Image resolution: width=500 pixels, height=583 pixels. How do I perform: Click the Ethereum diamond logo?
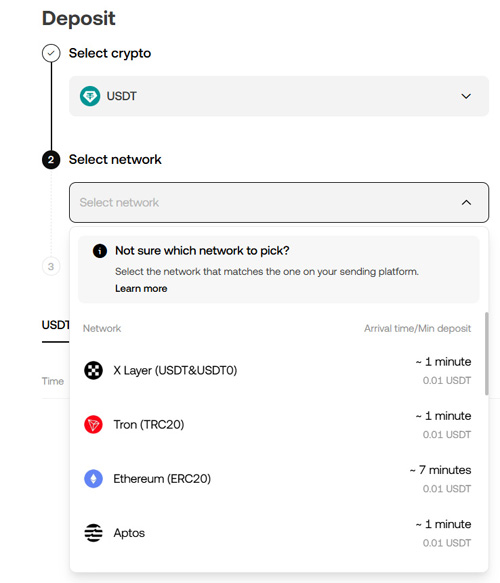93,479
